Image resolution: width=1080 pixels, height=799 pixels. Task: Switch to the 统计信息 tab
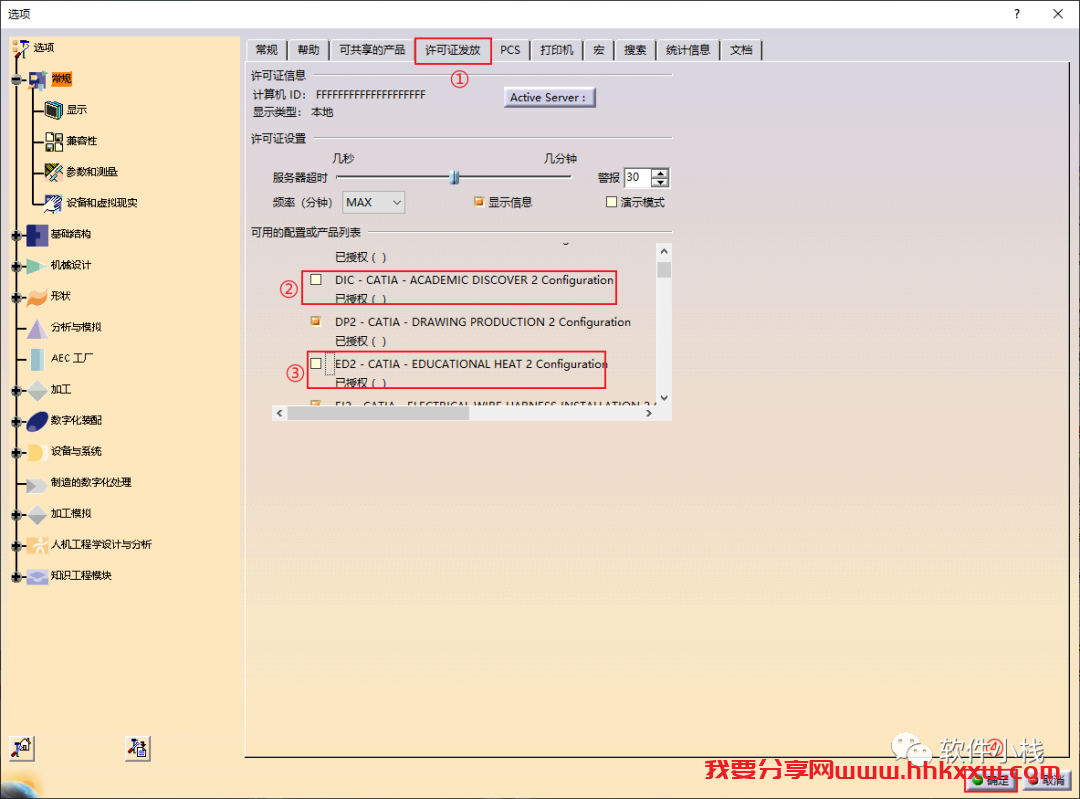click(688, 50)
